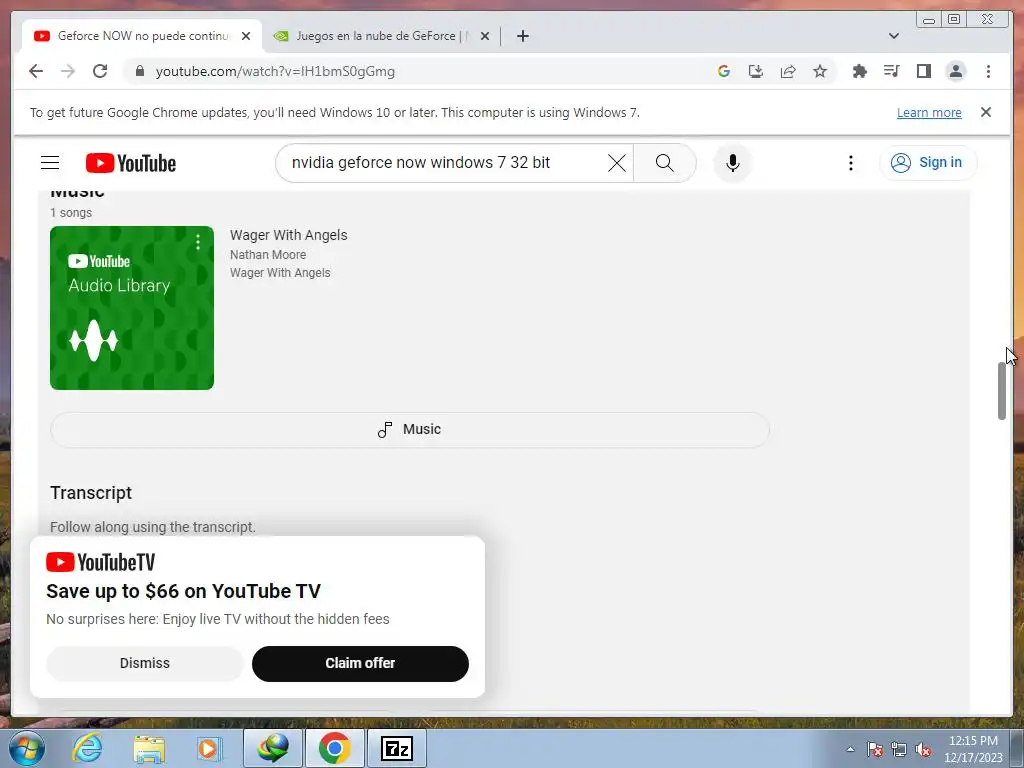This screenshot has height=768, width=1024.
Task: Open Google search side icon in address bar
Action: tap(724, 71)
